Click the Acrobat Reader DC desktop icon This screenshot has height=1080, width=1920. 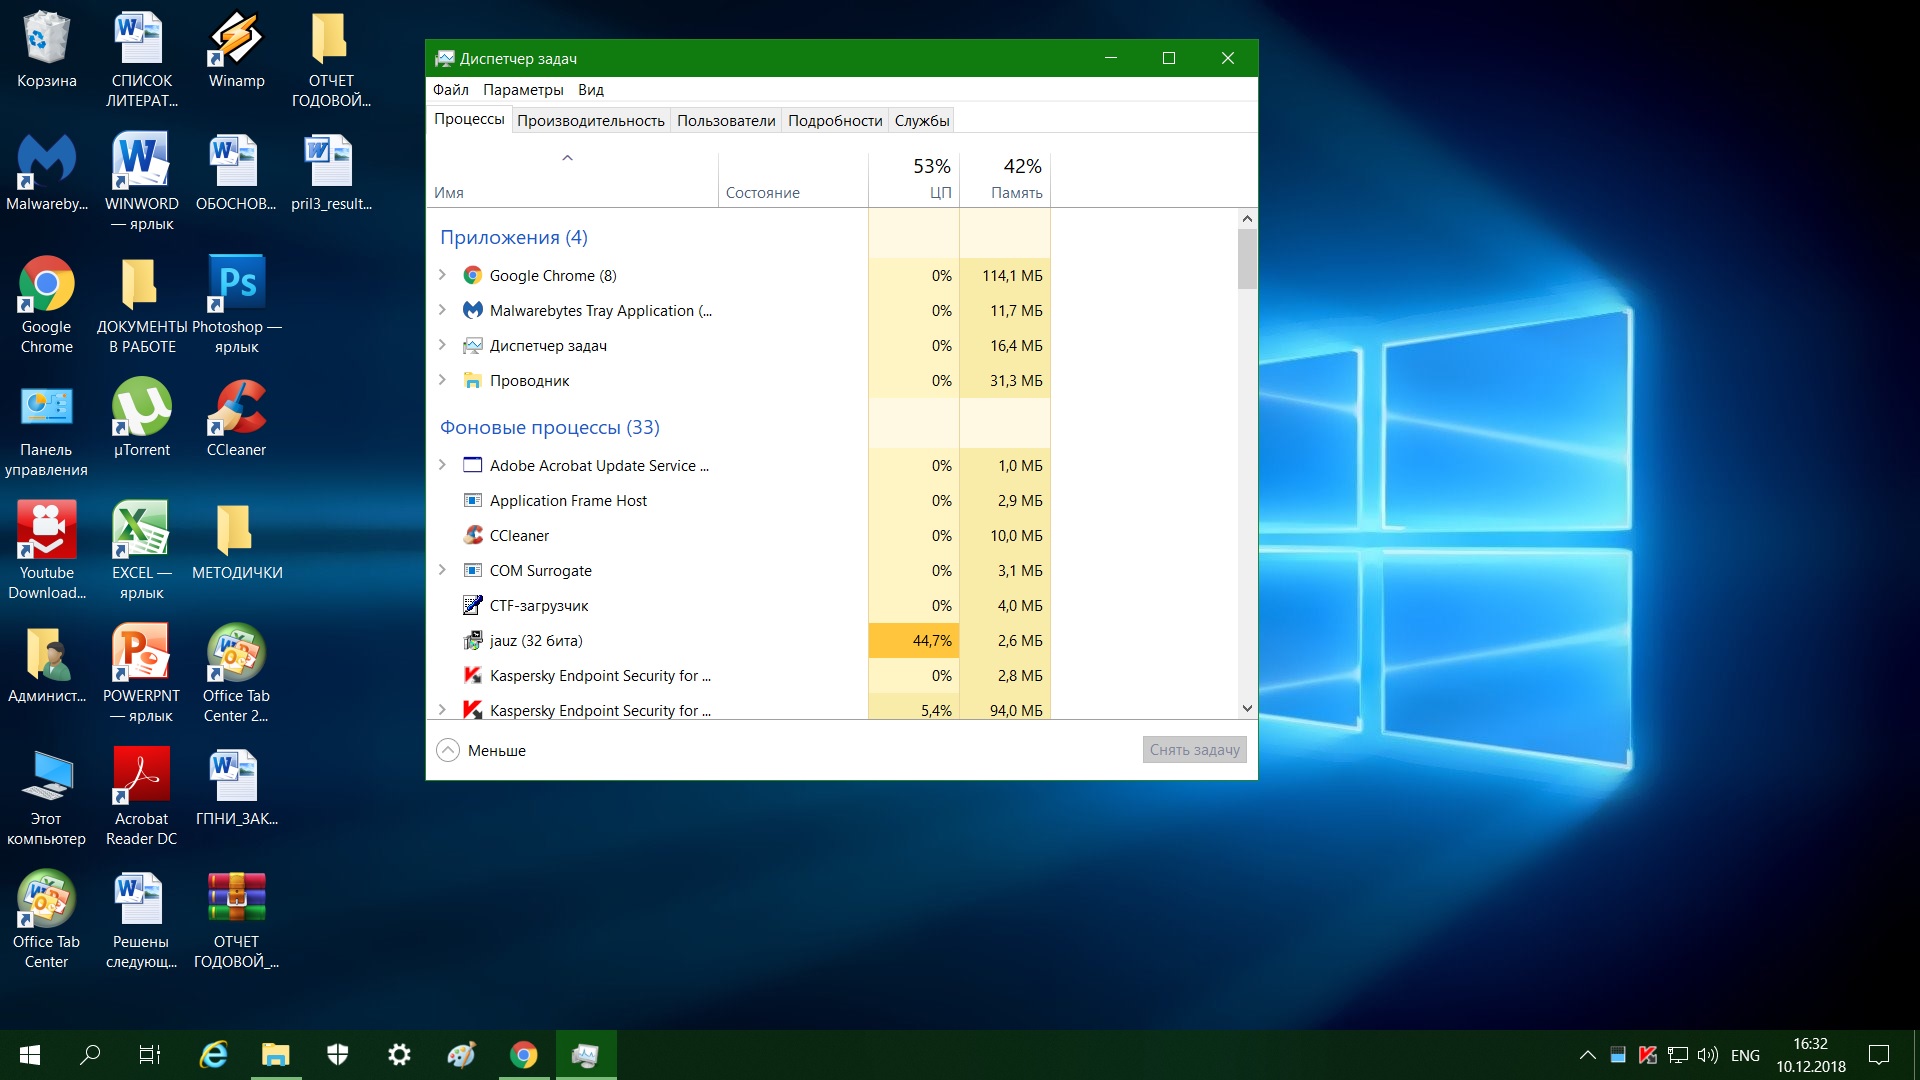(x=141, y=777)
